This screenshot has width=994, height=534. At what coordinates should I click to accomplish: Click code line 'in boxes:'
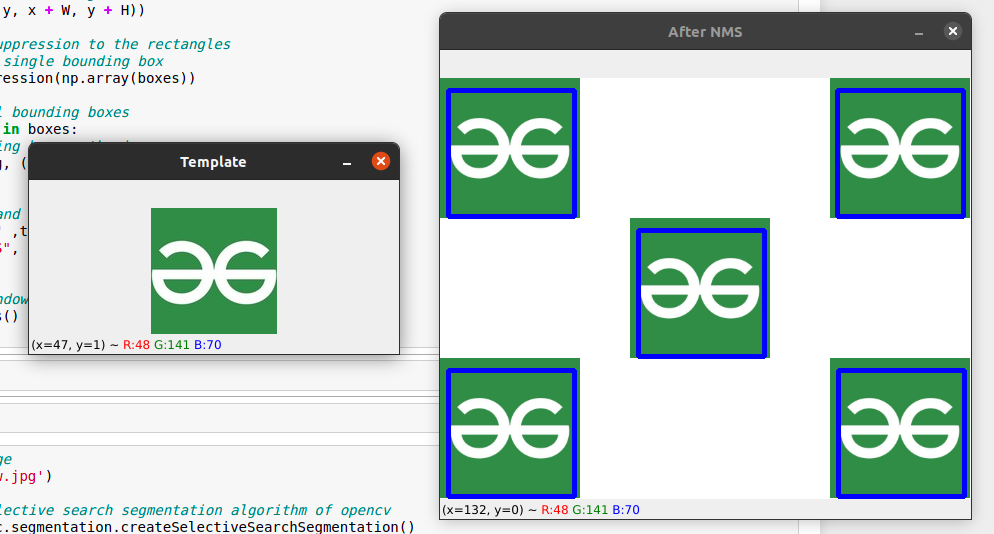click(x=39, y=129)
